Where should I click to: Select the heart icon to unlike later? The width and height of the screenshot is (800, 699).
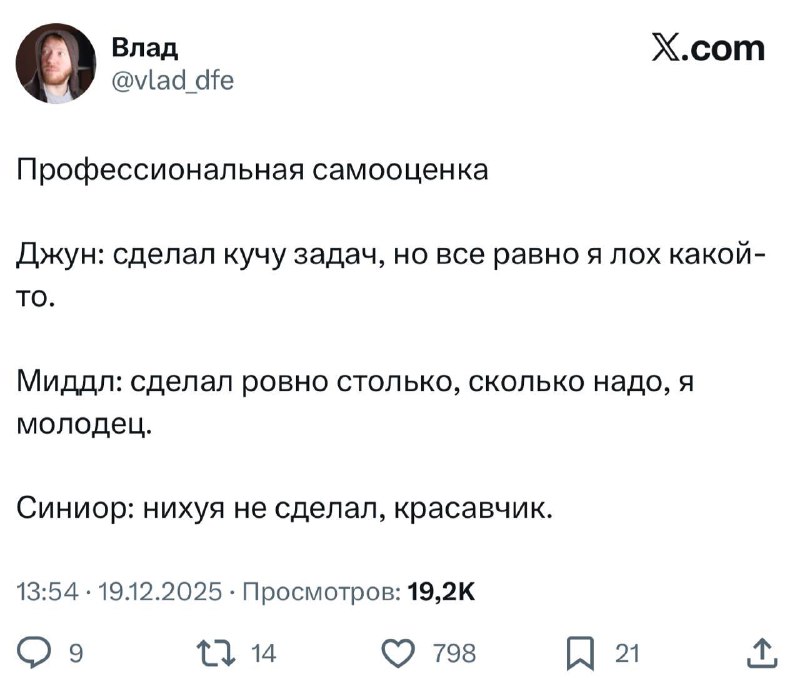400,653
